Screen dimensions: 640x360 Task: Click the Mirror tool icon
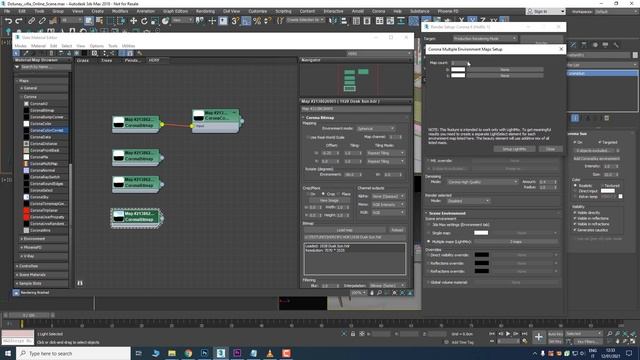pos(333,21)
